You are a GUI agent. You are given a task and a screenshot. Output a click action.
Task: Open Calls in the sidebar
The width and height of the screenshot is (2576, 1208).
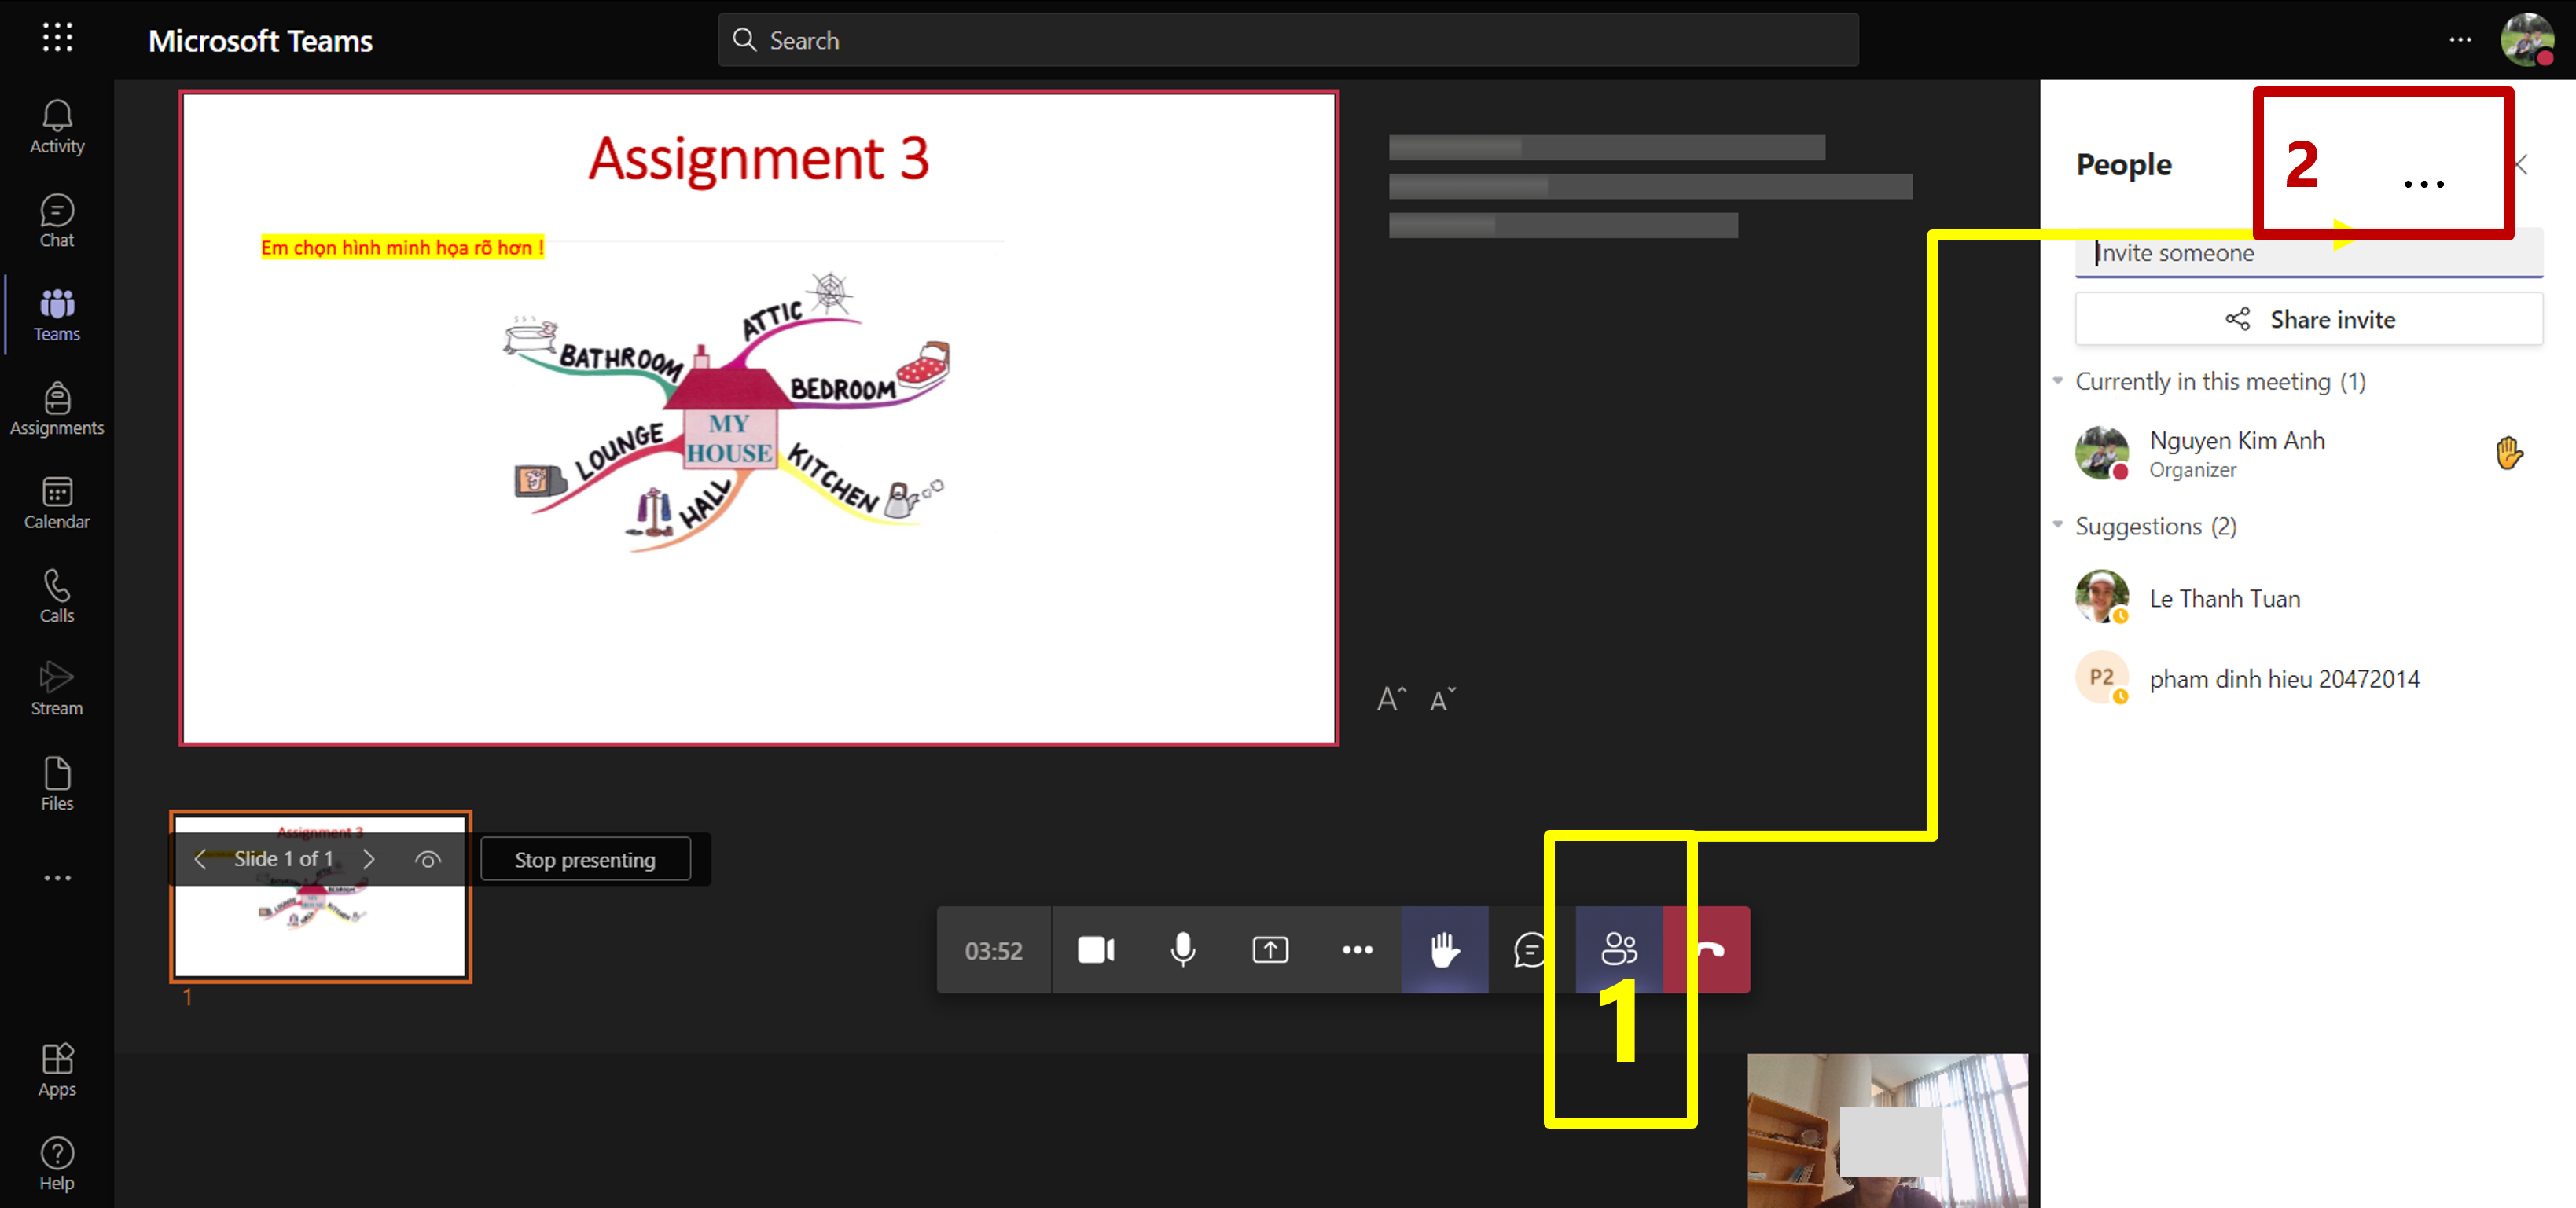(x=57, y=596)
